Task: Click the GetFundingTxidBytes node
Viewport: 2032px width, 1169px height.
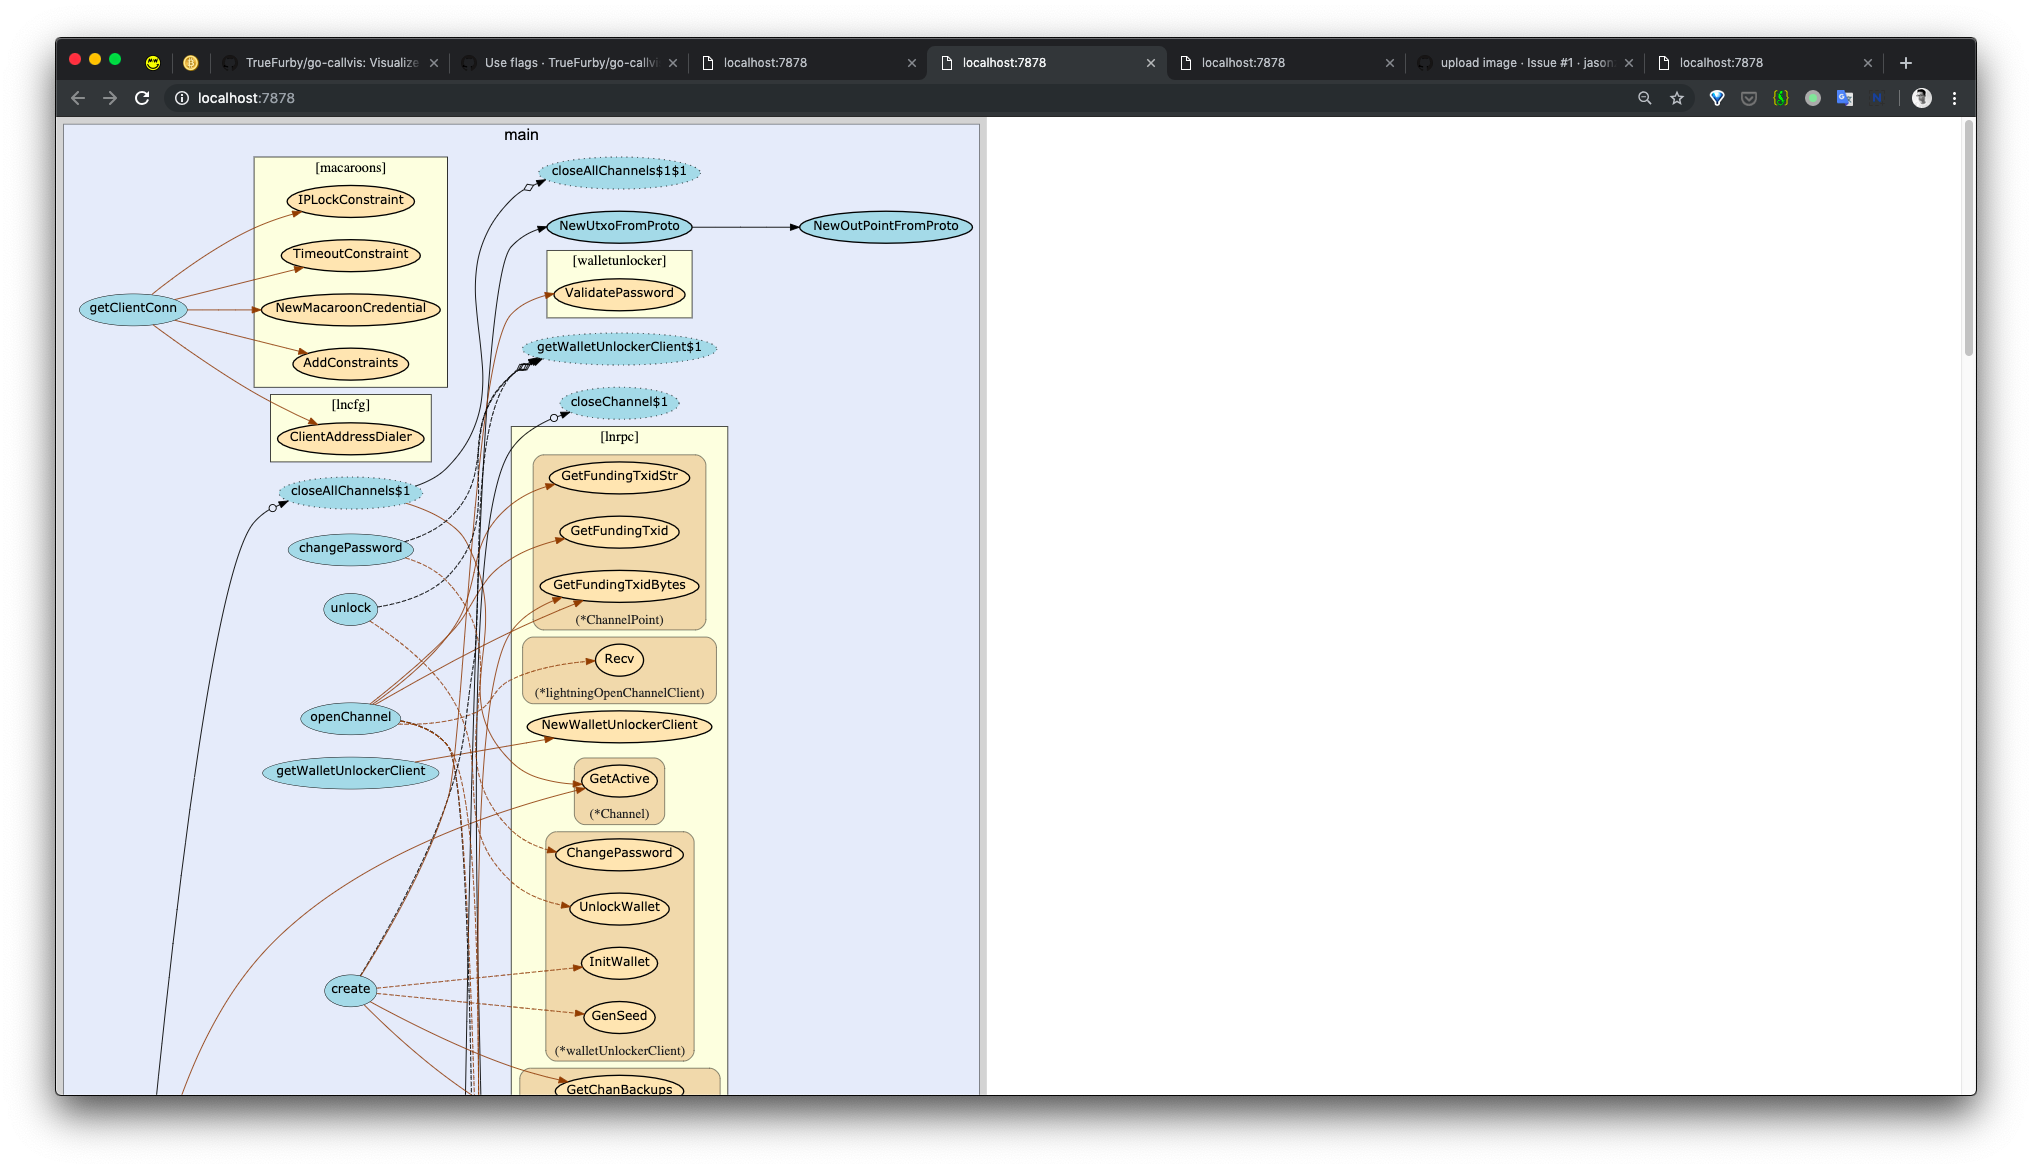Action: (x=619, y=585)
